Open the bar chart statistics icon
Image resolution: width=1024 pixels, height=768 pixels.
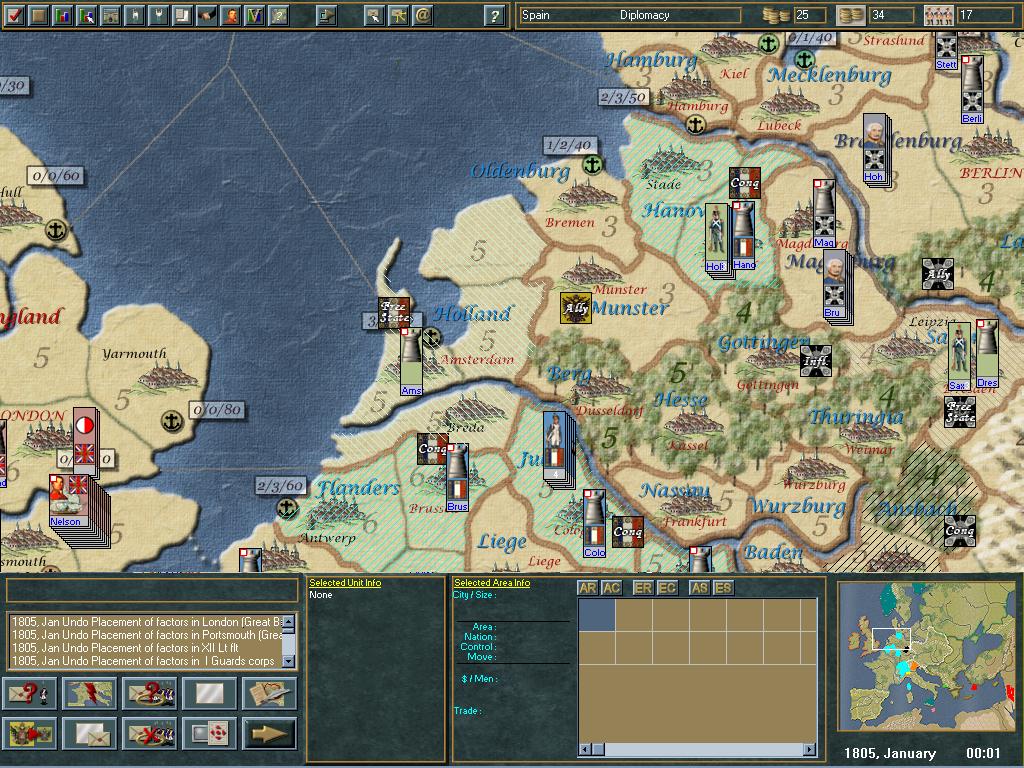(63, 15)
